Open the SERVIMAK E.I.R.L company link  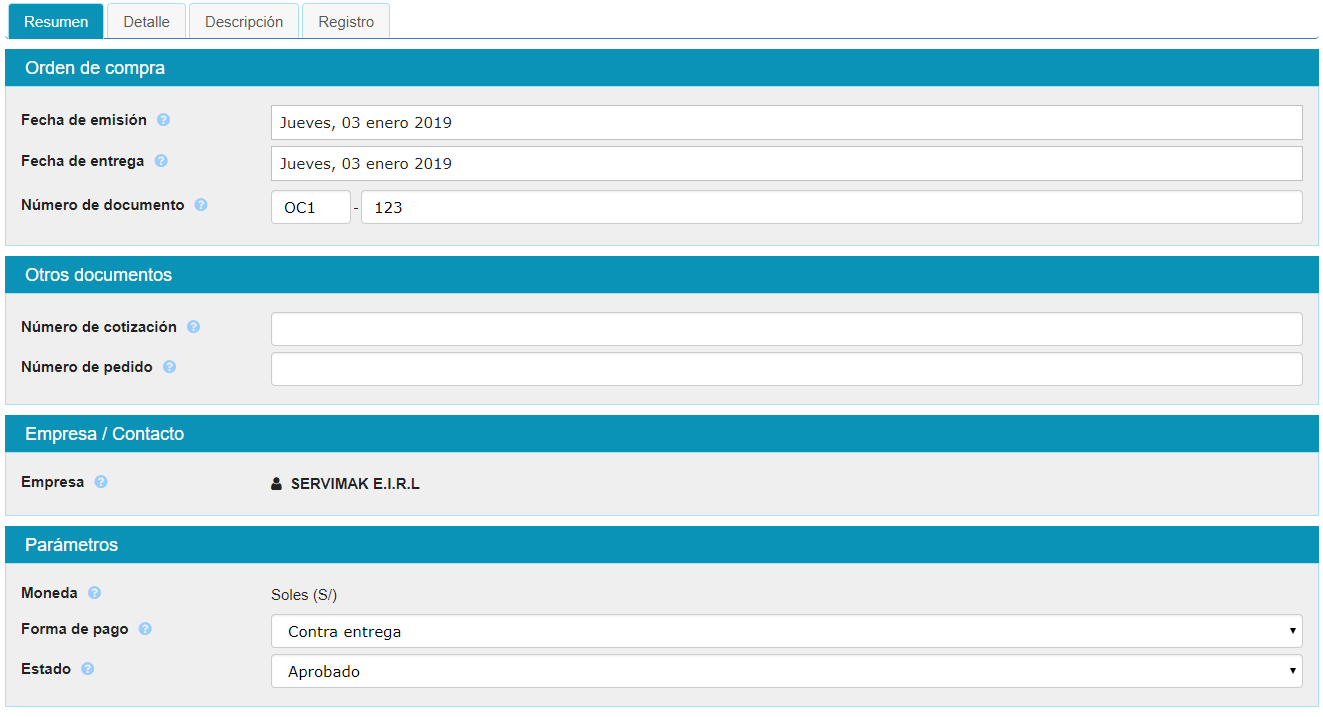coord(355,484)
